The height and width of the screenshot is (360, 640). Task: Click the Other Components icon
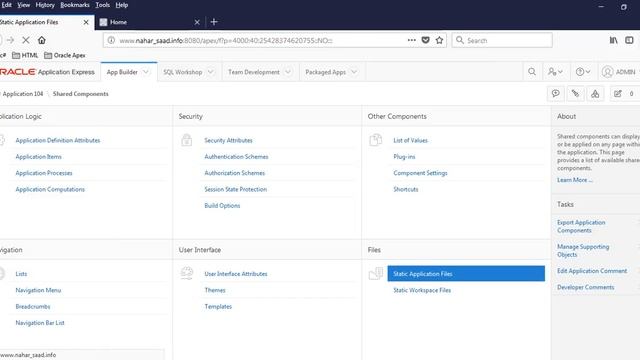tap(376, 140)
